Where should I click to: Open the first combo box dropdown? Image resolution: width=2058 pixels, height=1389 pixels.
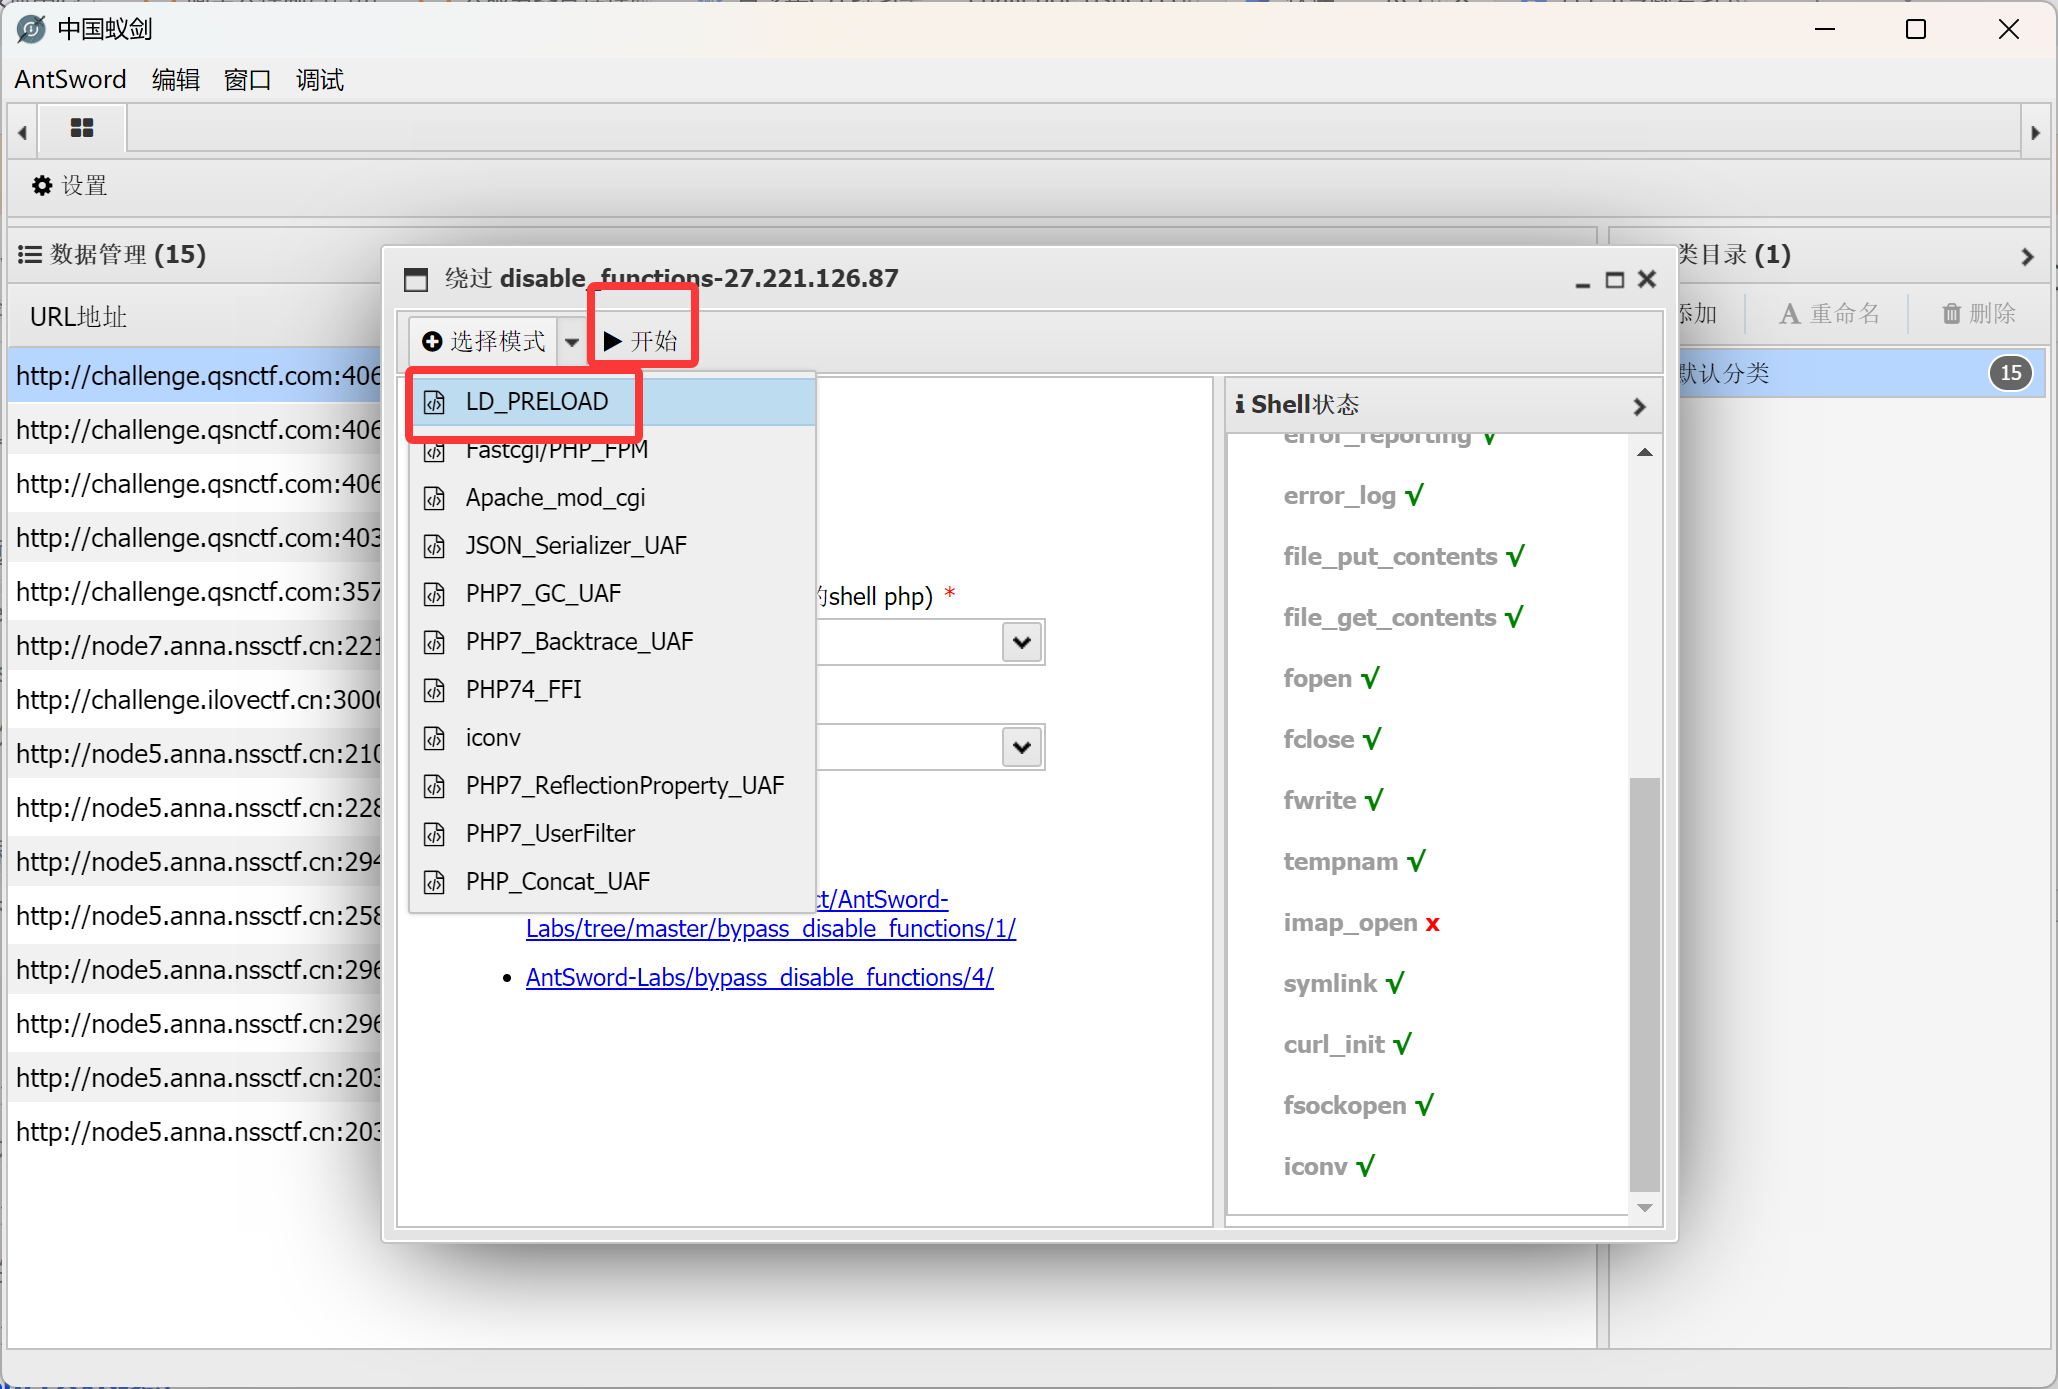[1021, 642]
